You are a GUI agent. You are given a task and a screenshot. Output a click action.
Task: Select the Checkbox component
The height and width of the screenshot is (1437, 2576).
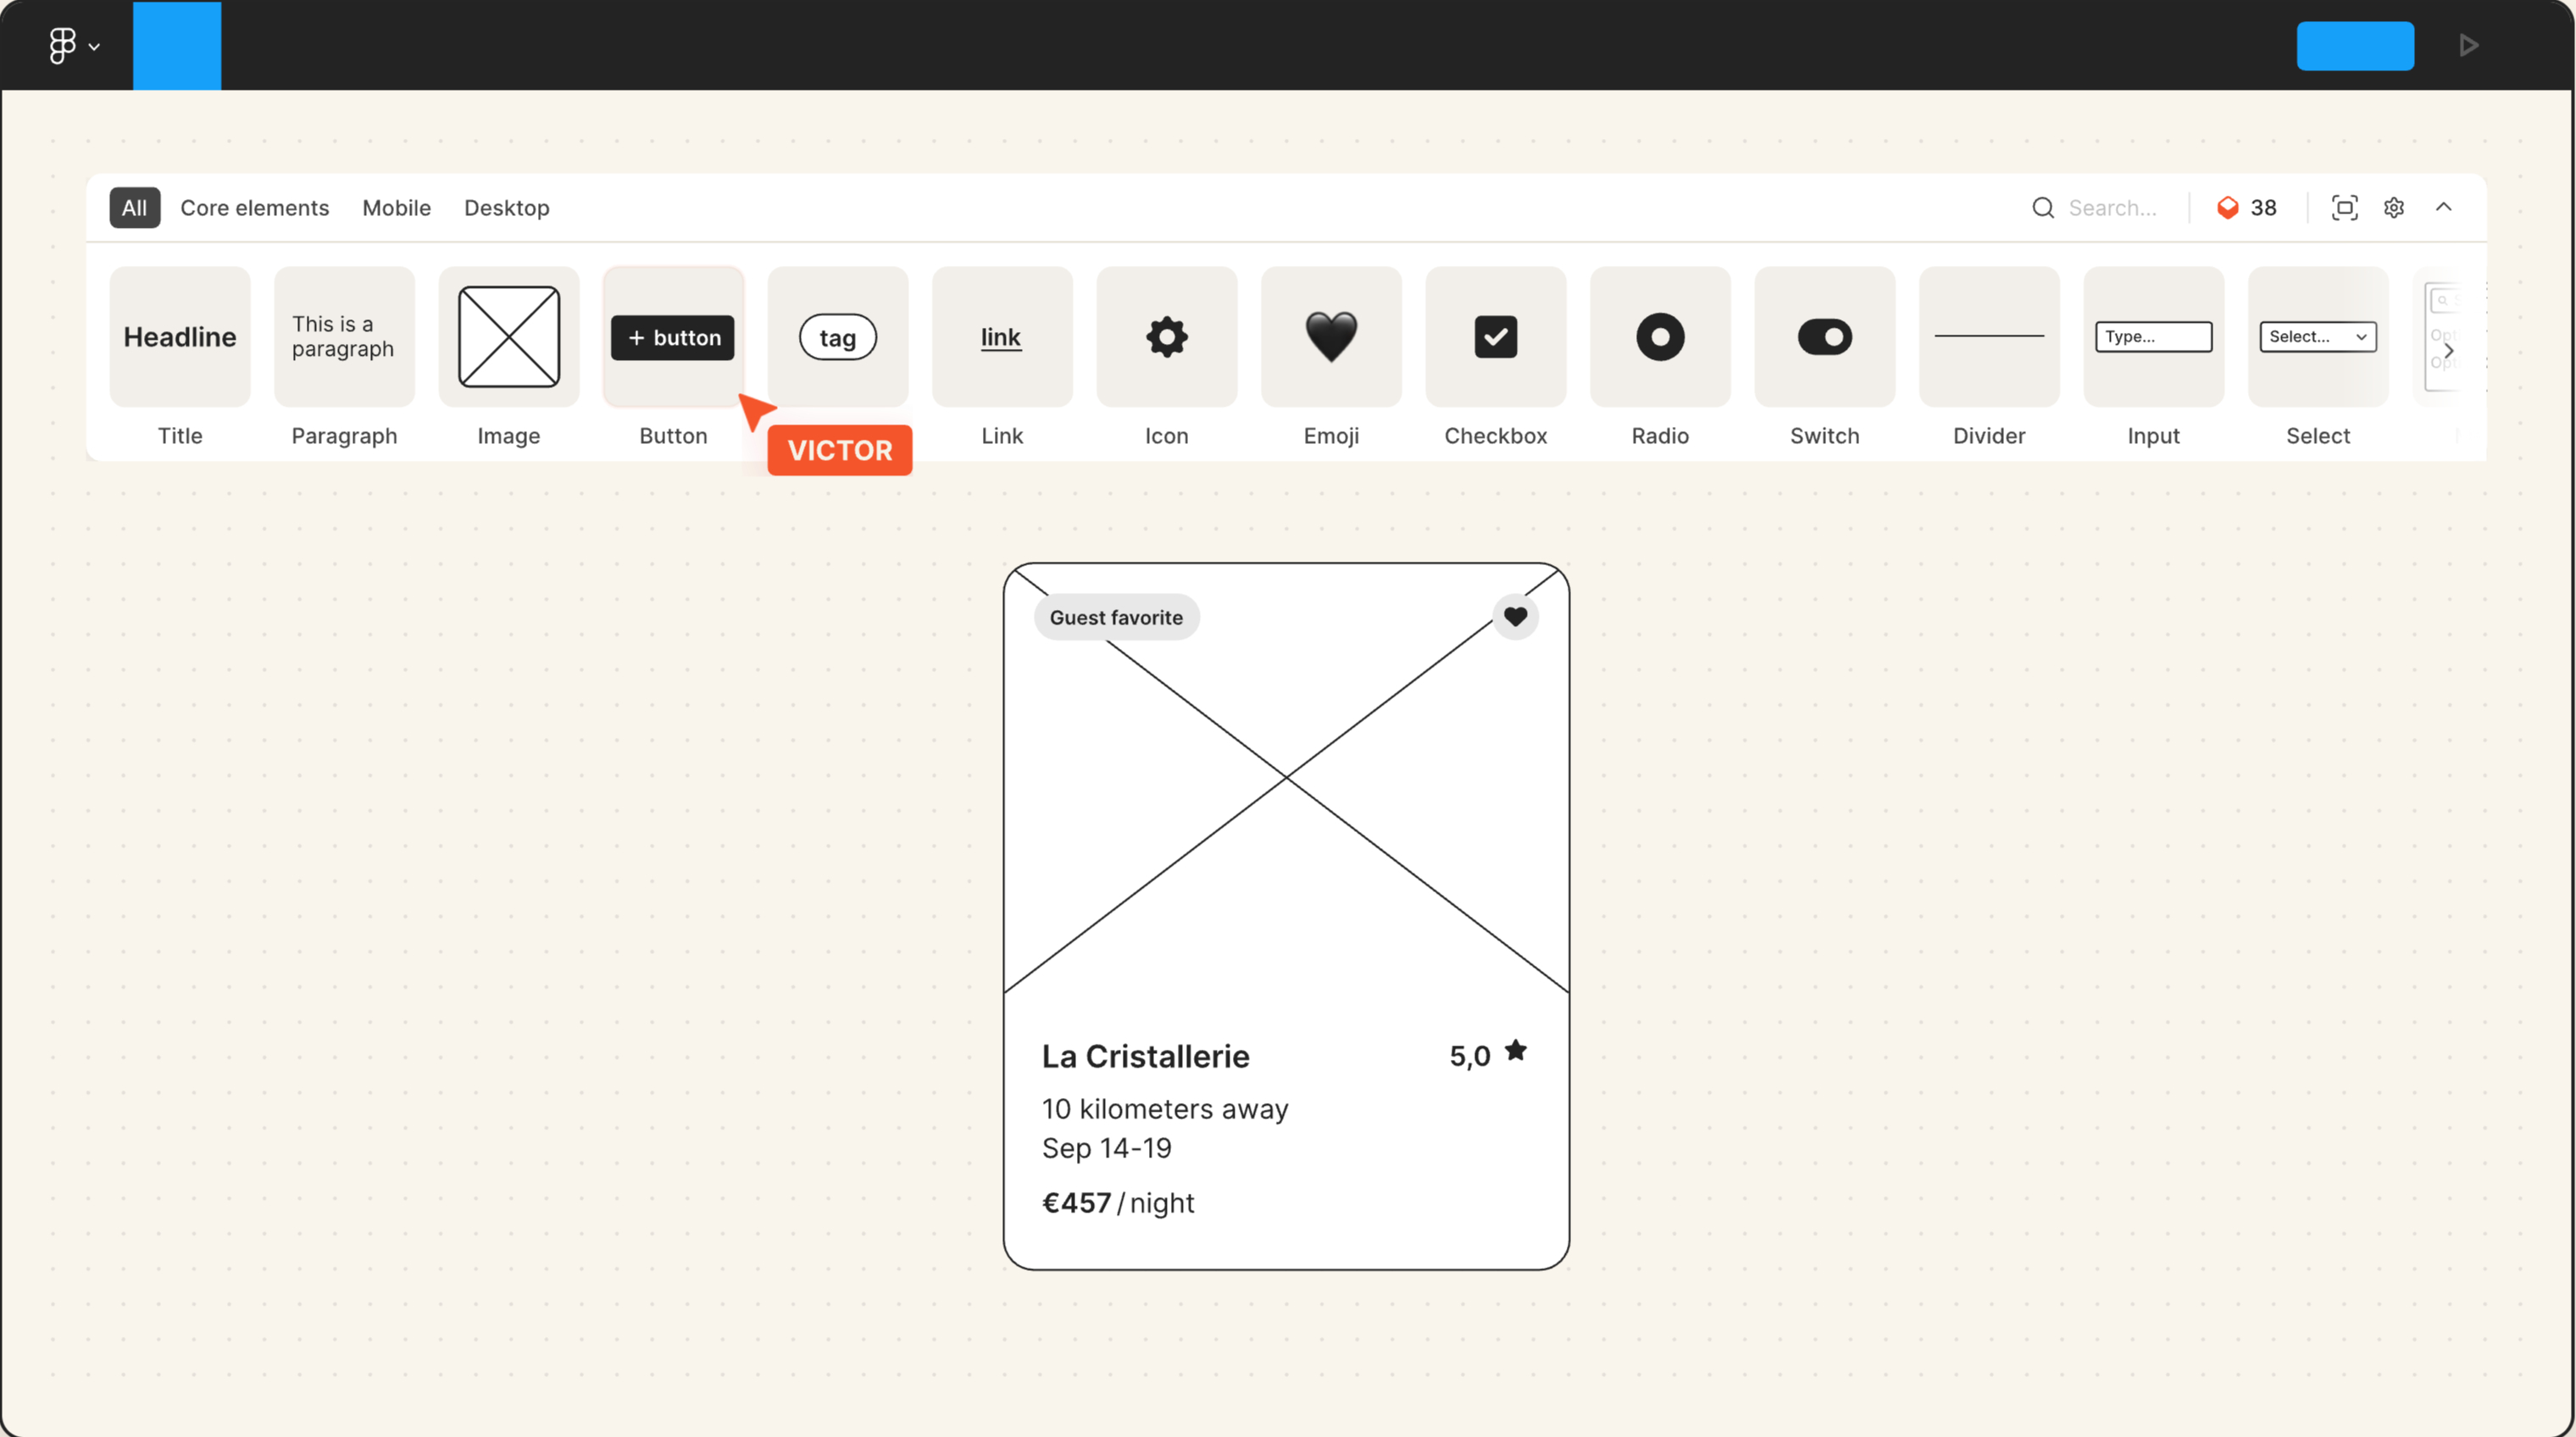tap(1495, 337)
